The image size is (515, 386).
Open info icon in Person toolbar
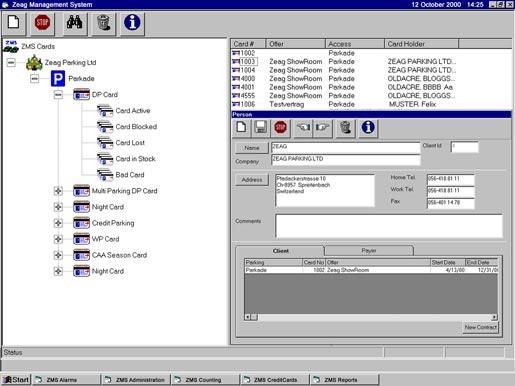(368, 127)
